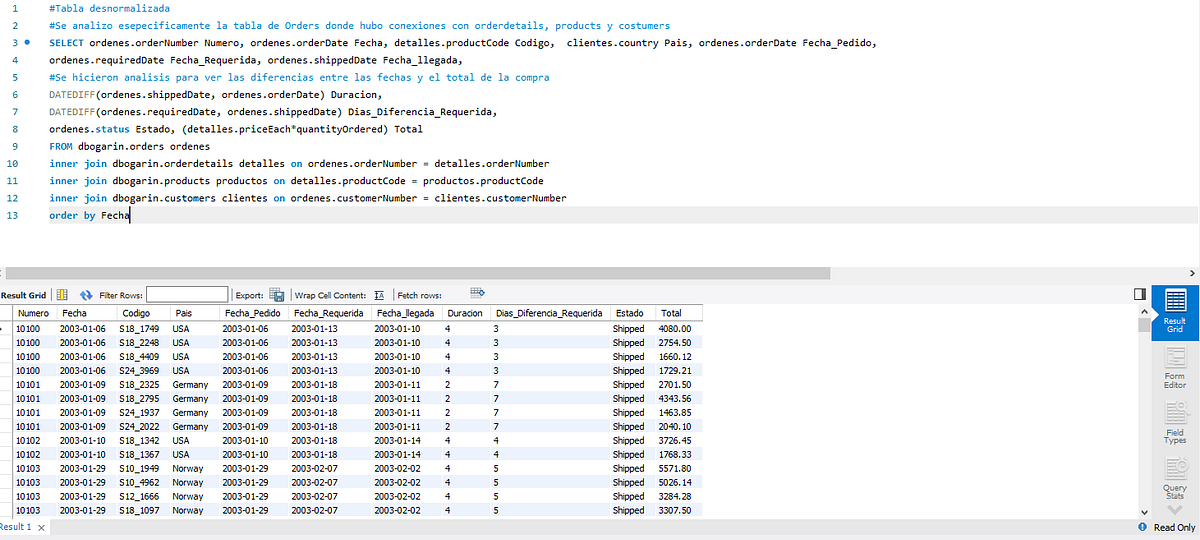
Task: Click the cell with code S18_1097
Action: [143, 510]
